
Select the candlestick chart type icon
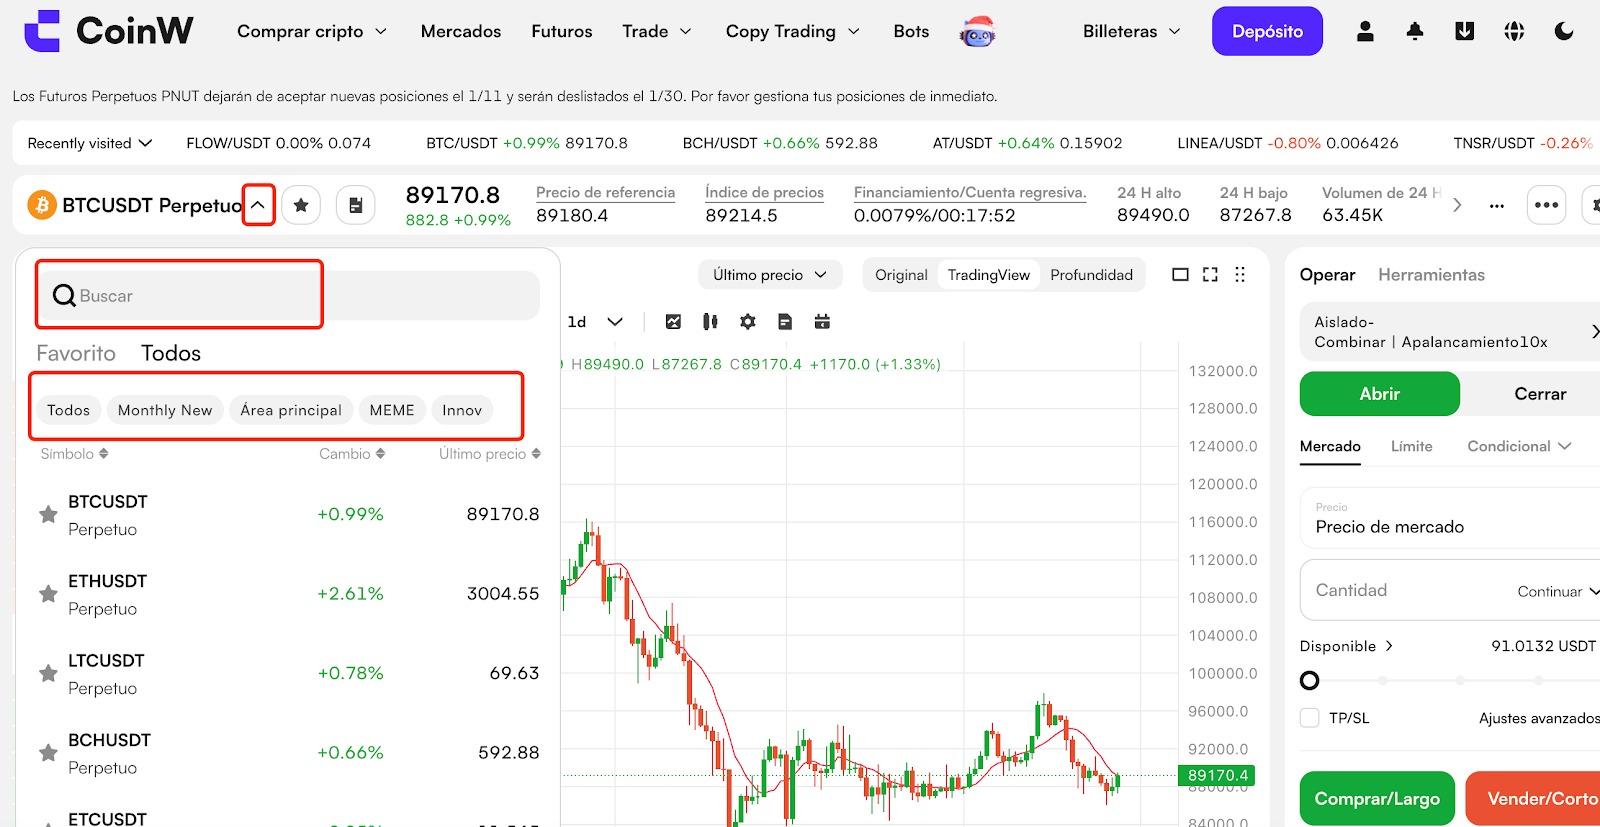point(710,322)
